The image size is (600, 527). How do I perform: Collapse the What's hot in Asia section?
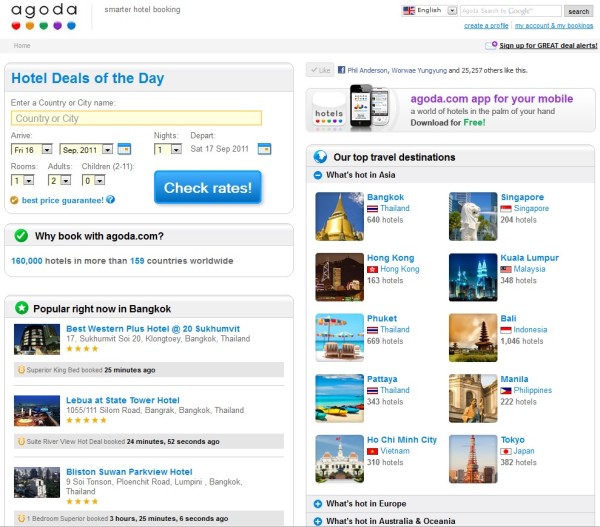(318, 175)
